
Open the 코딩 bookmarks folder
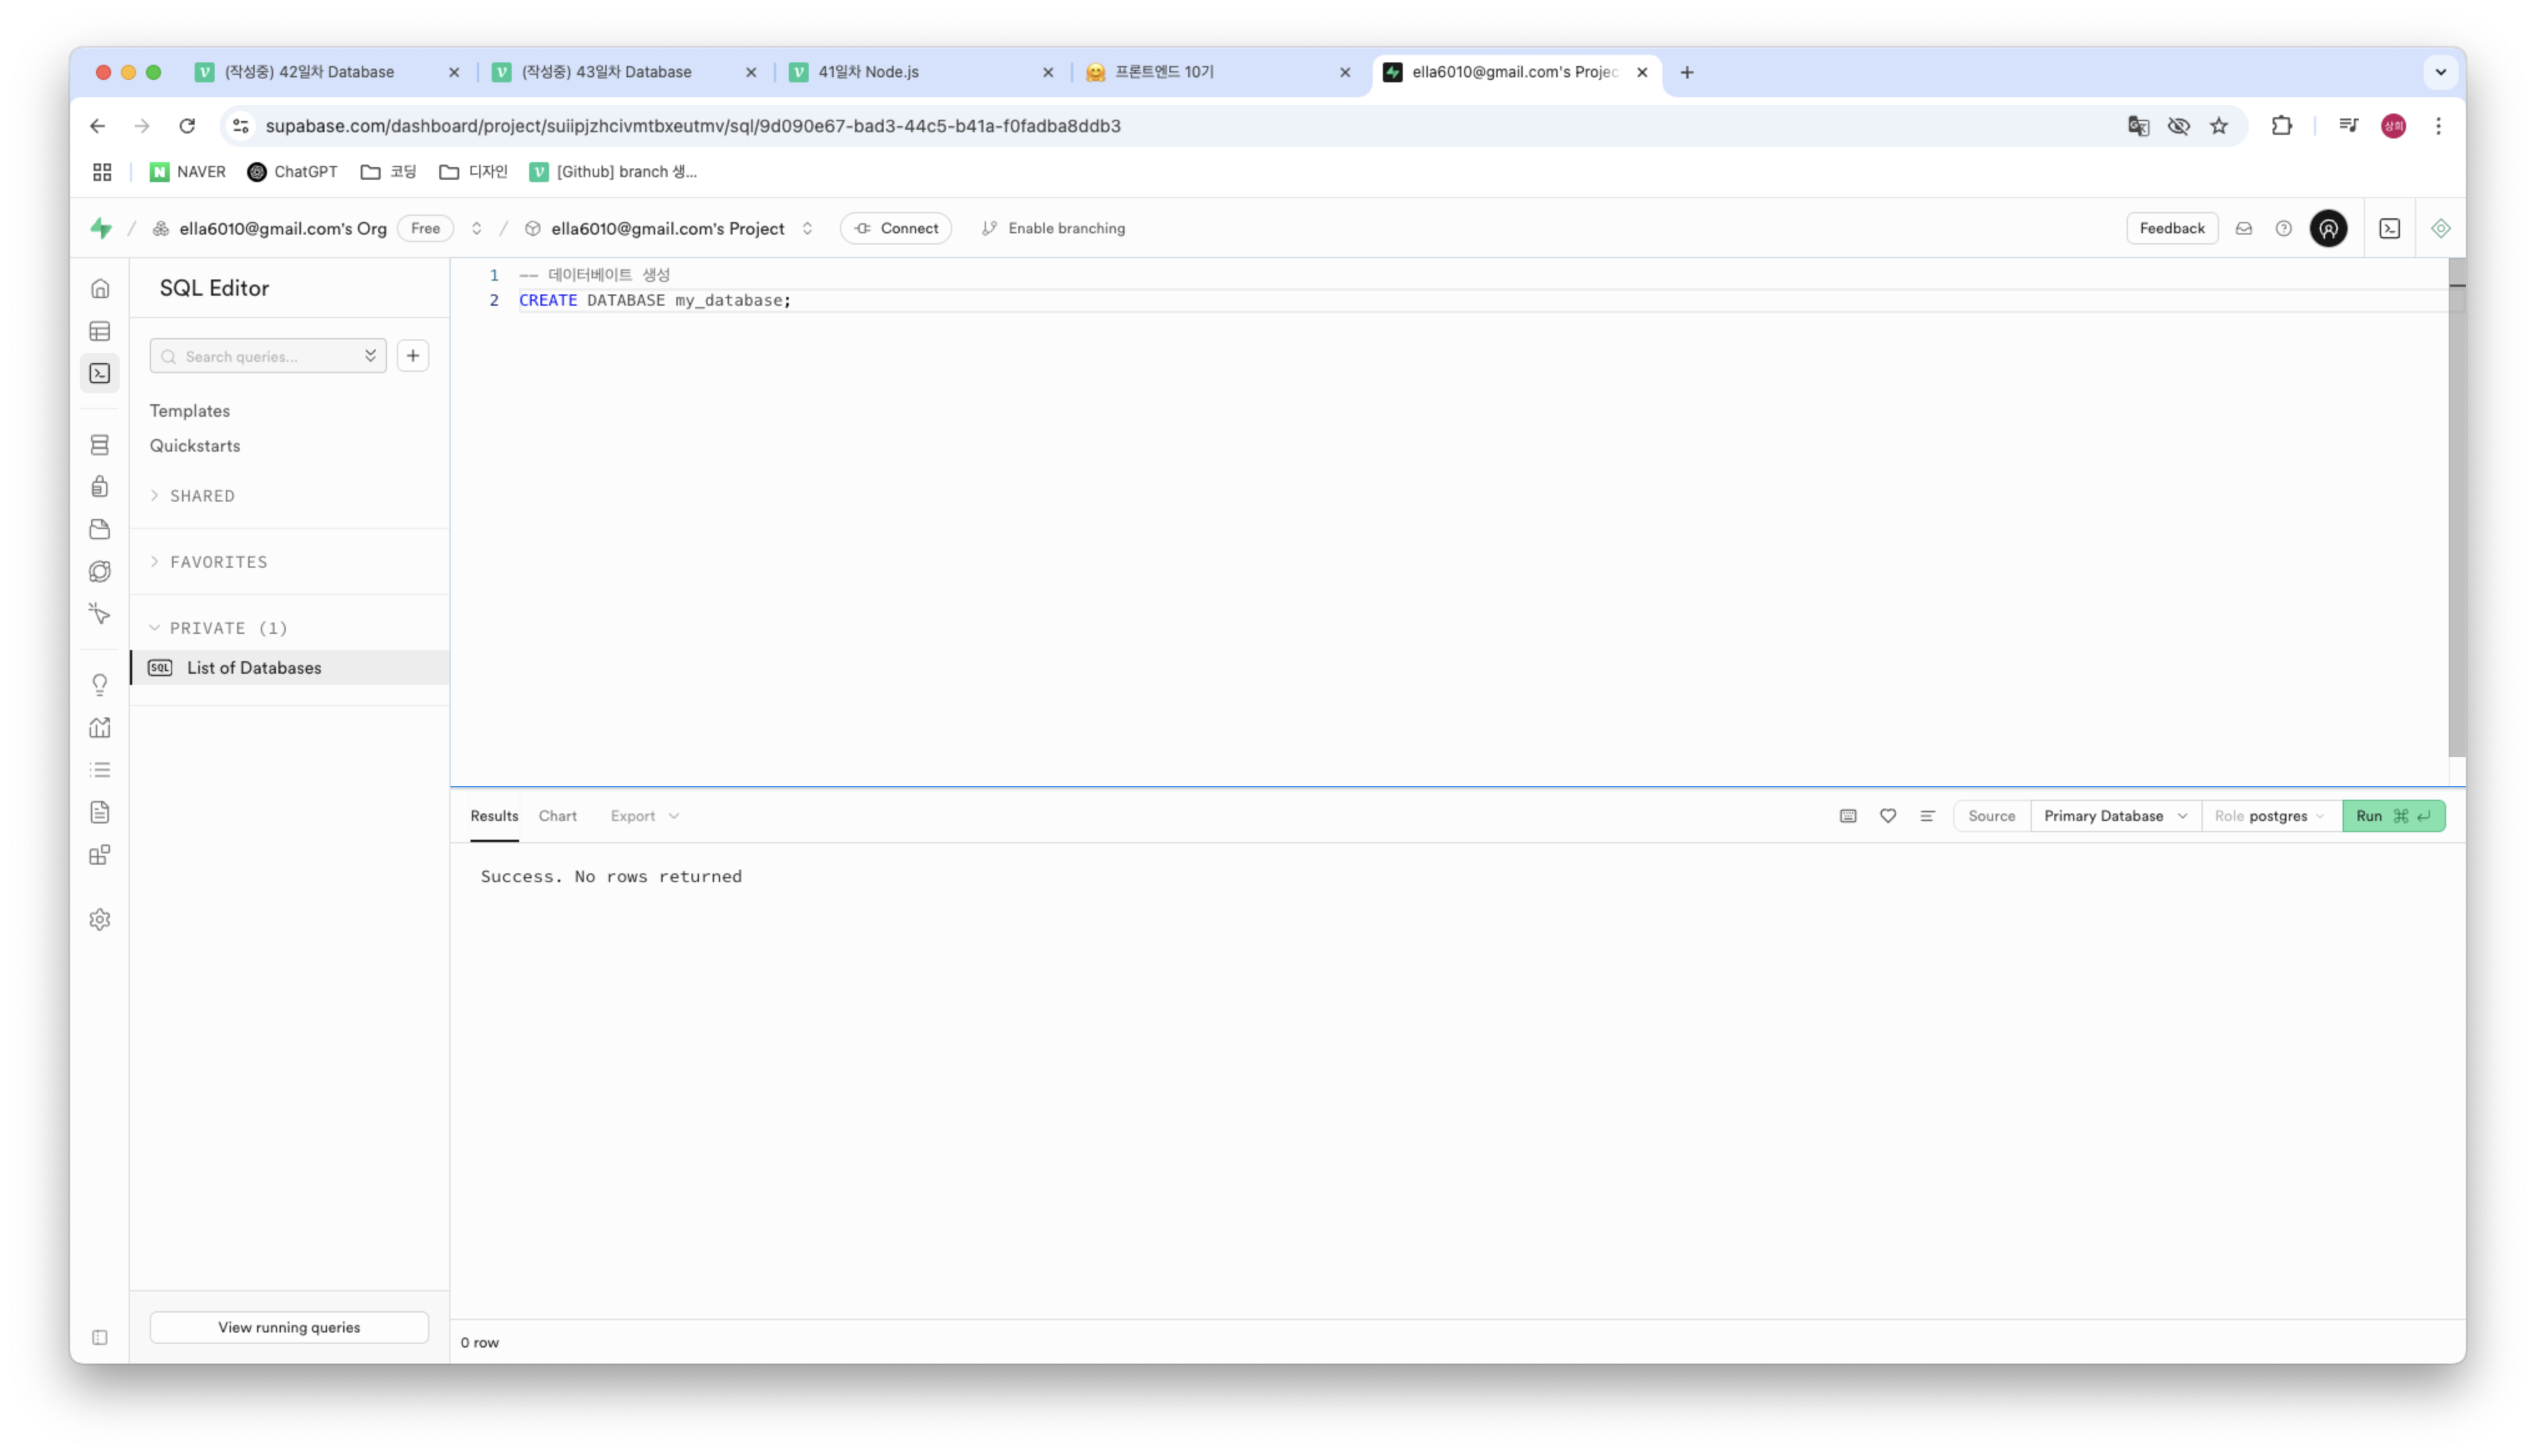[388, 172]
